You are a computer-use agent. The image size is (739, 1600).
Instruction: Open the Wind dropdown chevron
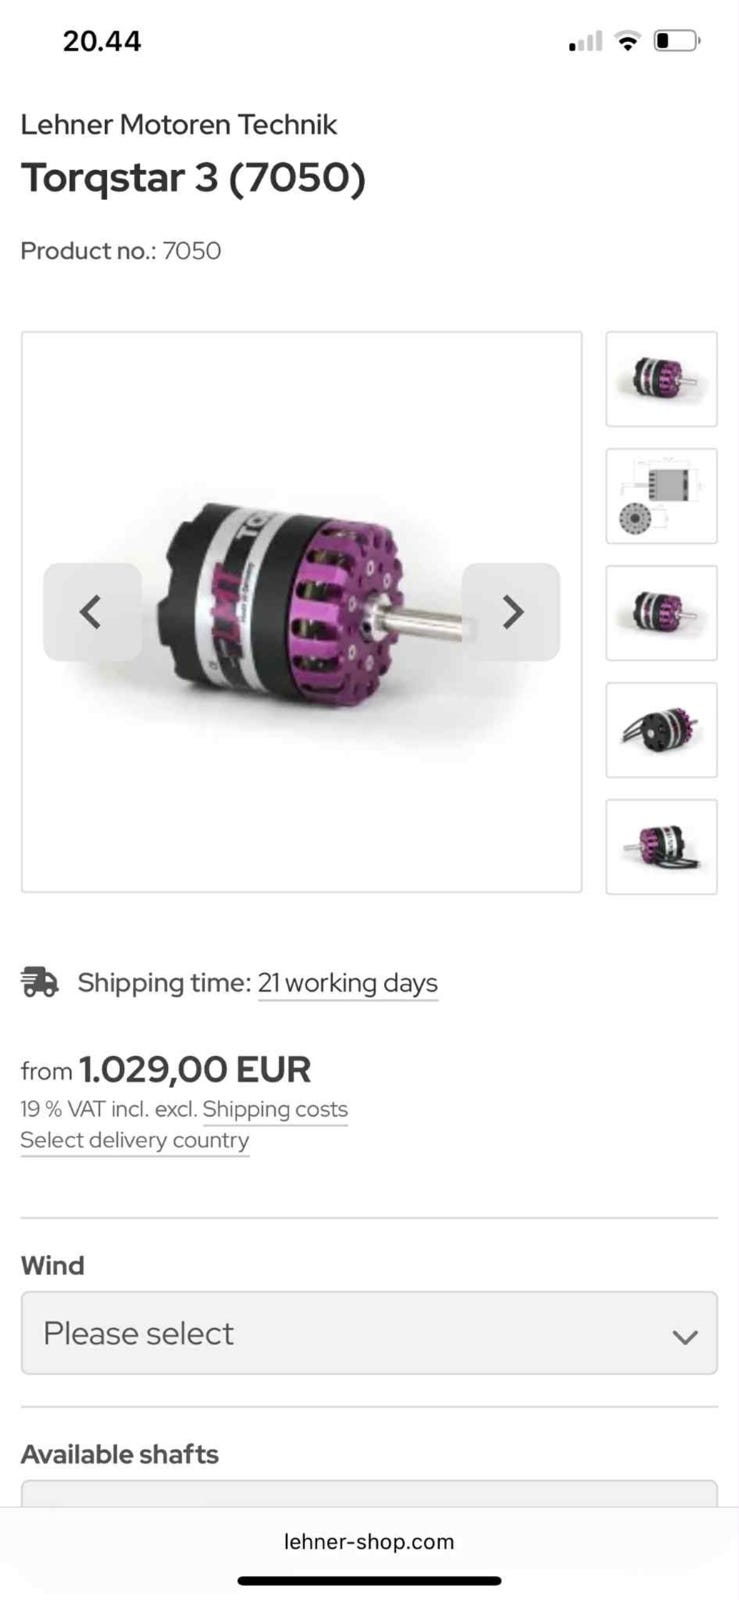pos(685,1336)
